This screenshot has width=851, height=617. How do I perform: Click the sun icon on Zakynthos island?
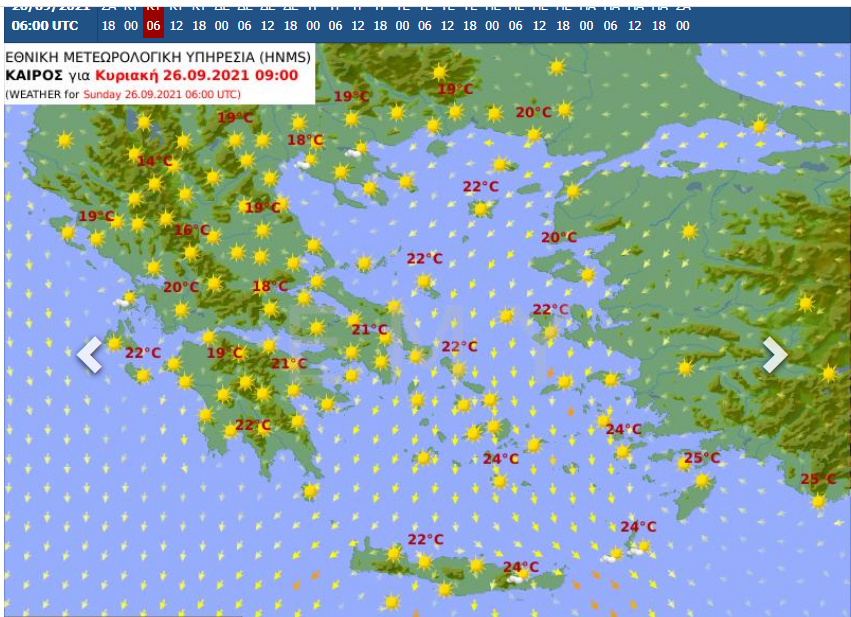(x=143, y=375)
